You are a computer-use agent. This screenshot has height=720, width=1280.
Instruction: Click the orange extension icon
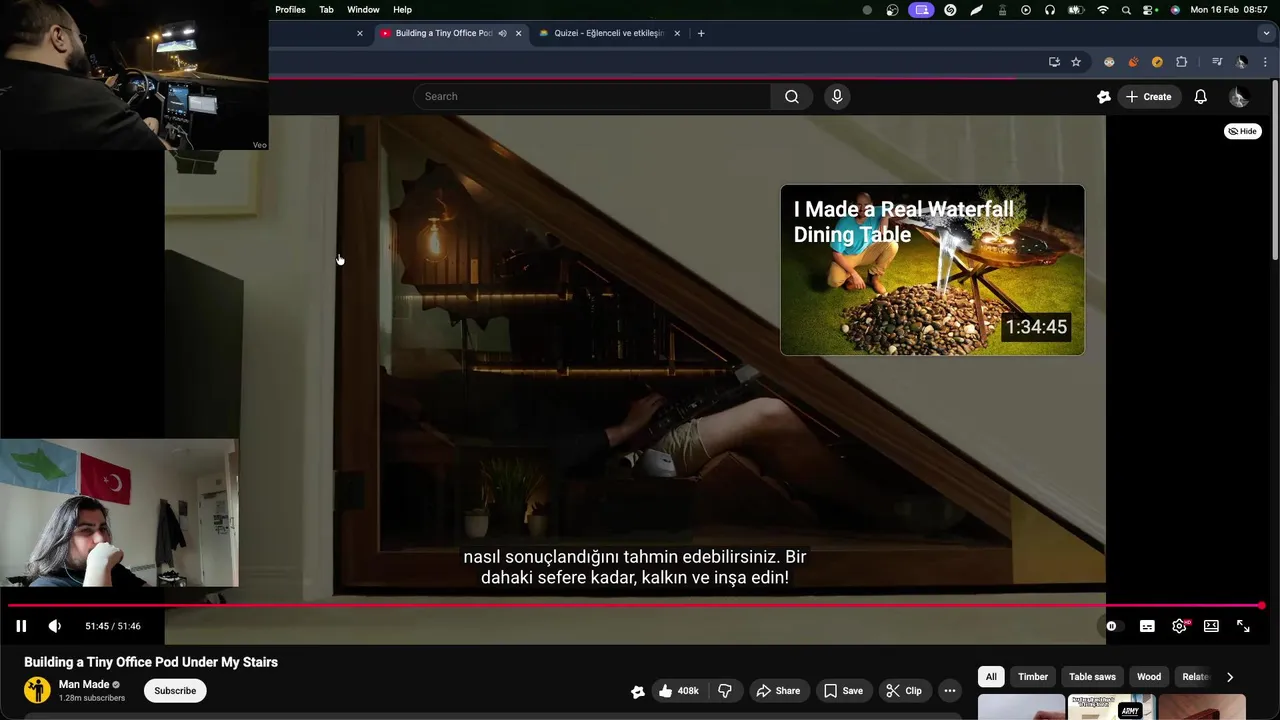(x=1133, y=62)
